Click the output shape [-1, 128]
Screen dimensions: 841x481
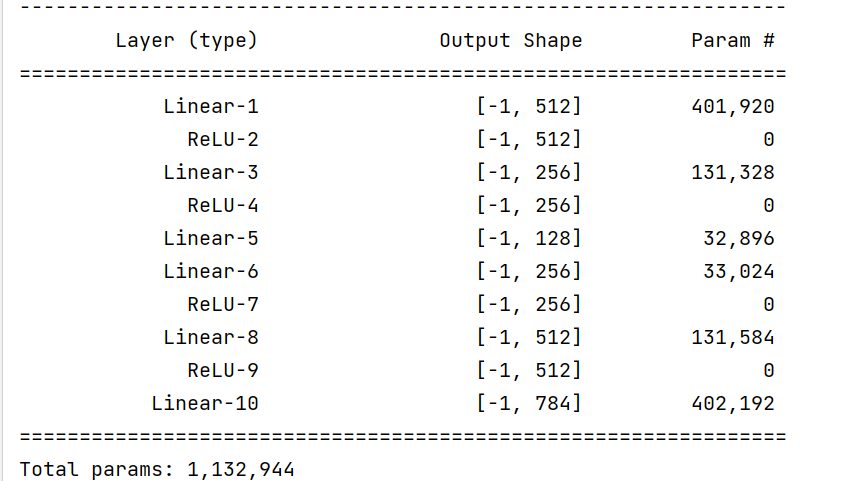[529, 238]
